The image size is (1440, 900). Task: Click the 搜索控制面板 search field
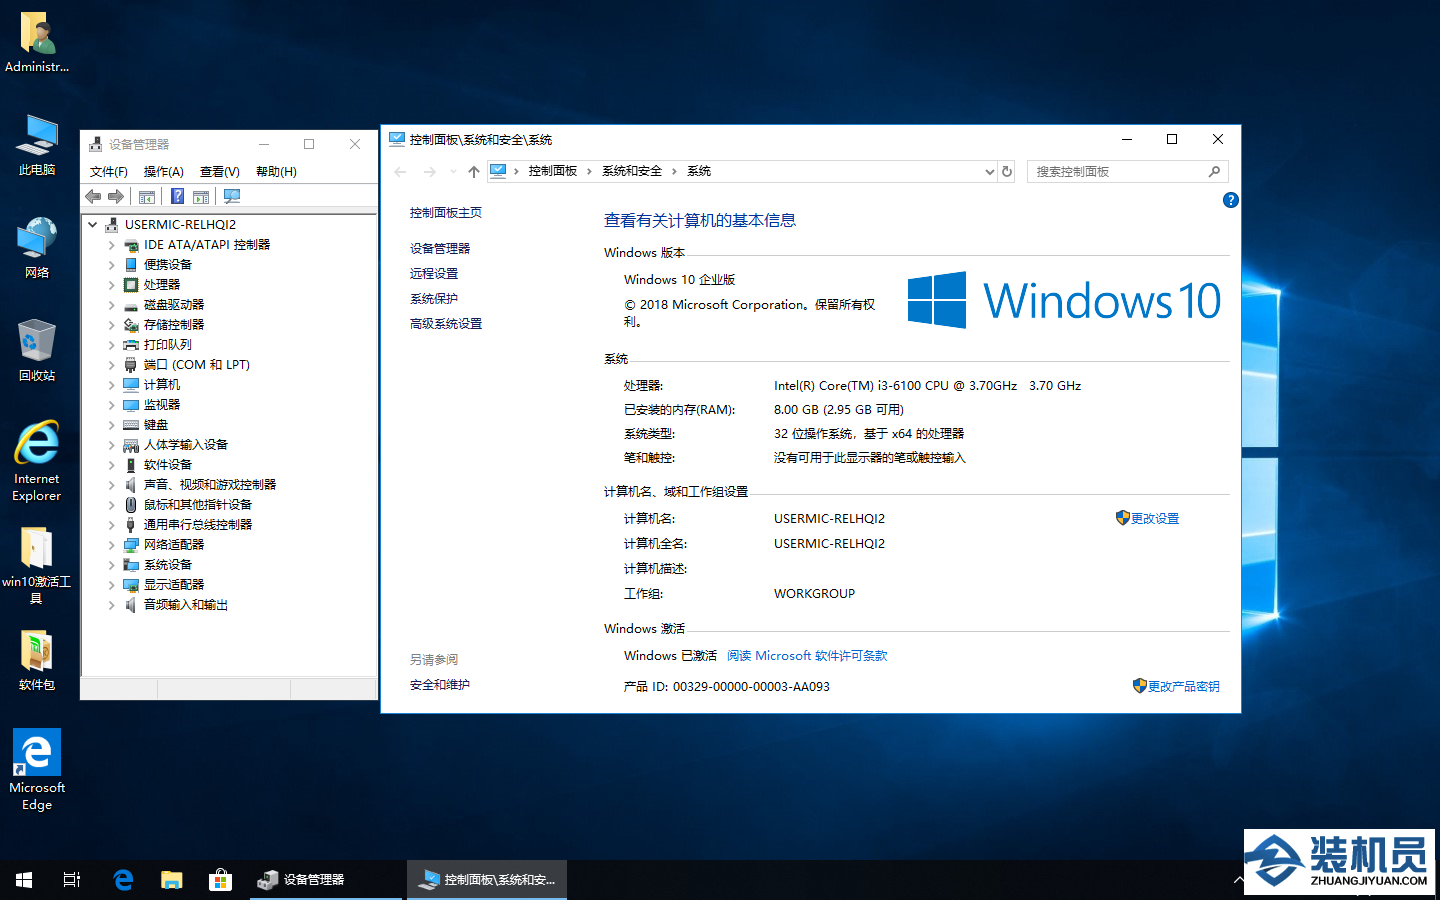coord(1118,172)
